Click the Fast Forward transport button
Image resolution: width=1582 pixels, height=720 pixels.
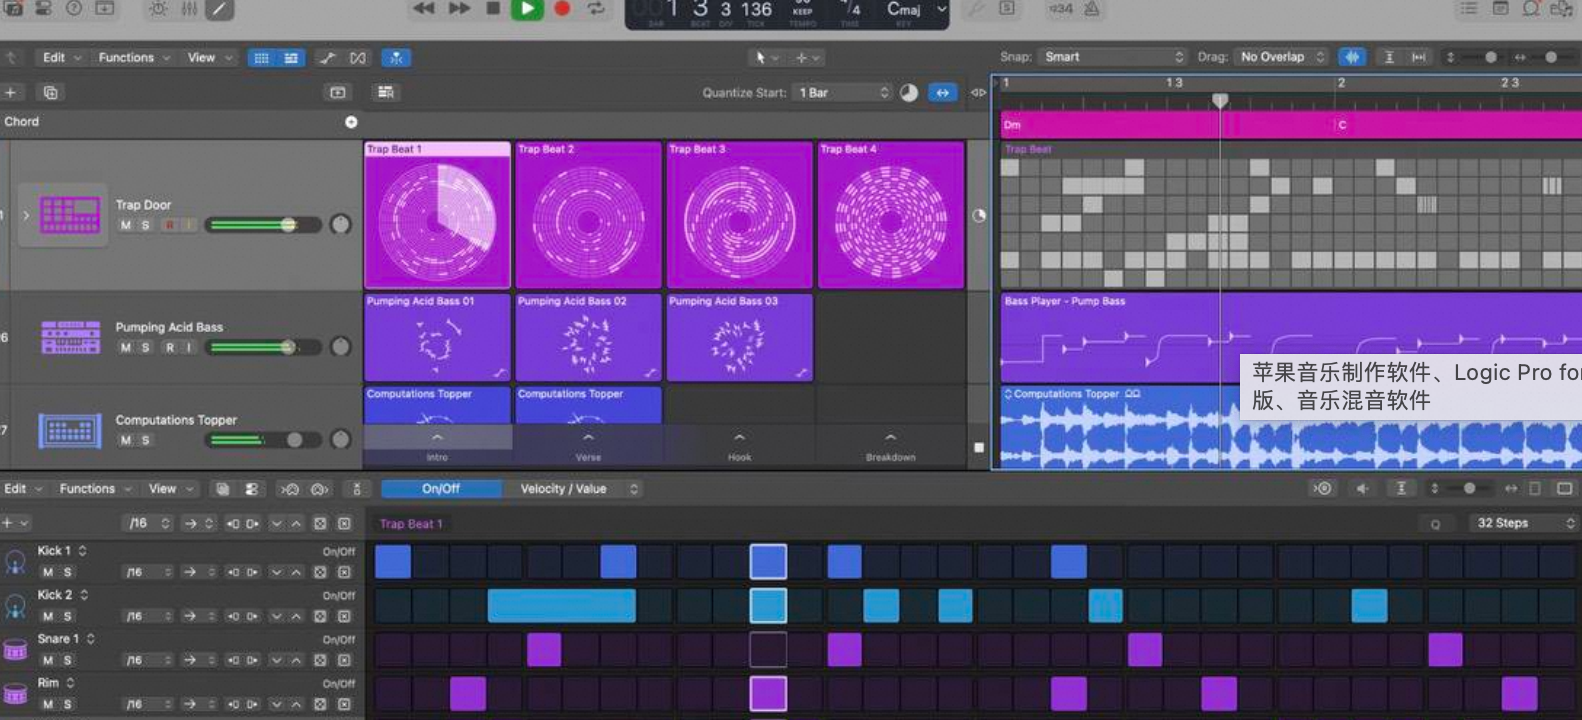pos(459,9)
